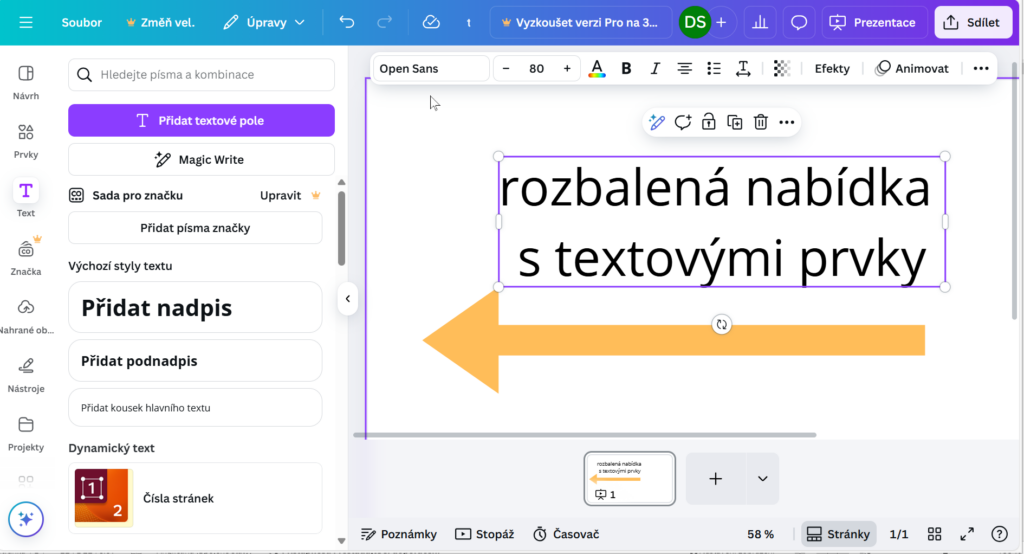
Task: Toggle italic formatting
Action: coord(655,69)
